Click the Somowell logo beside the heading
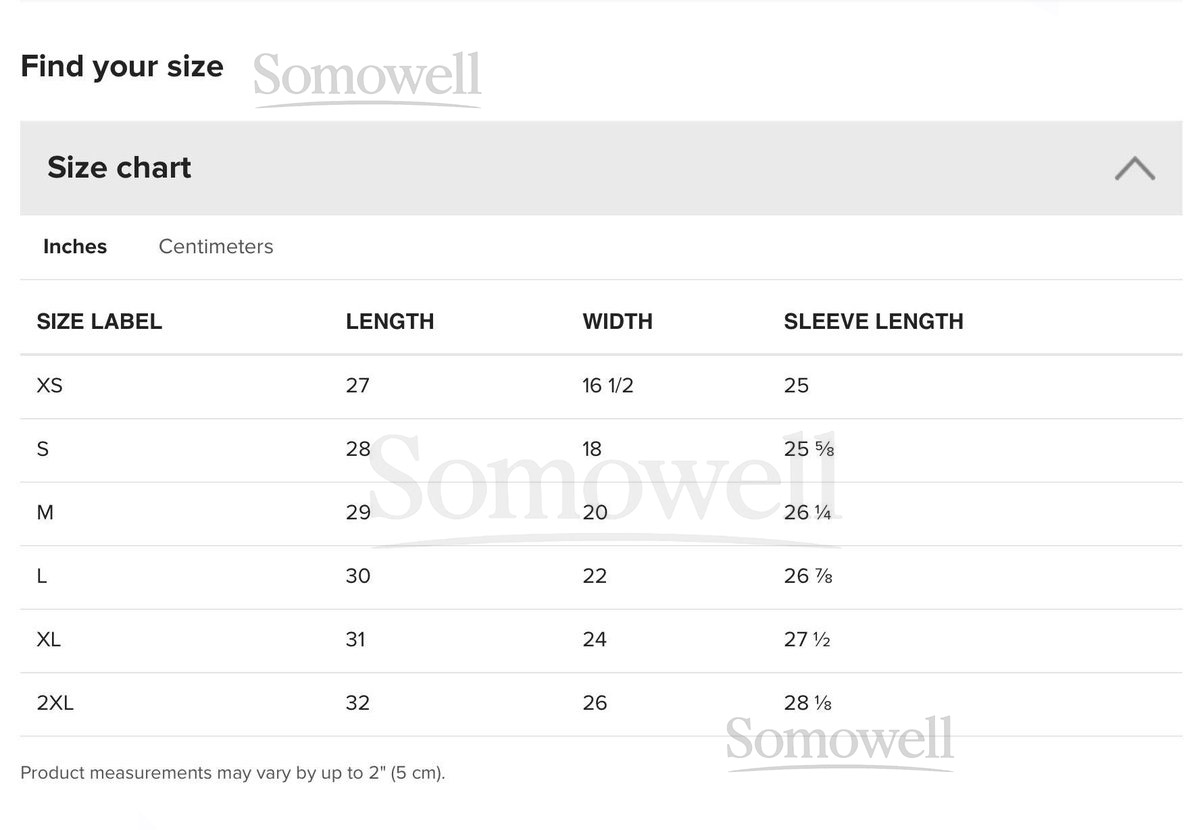Screen dimensions: 1200x830 pyautogui.click(x=367, y=78)
